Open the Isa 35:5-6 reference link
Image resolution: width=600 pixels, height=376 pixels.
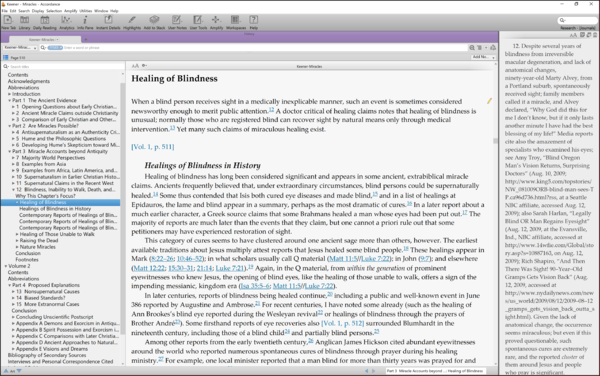click(x=254, y=286)
